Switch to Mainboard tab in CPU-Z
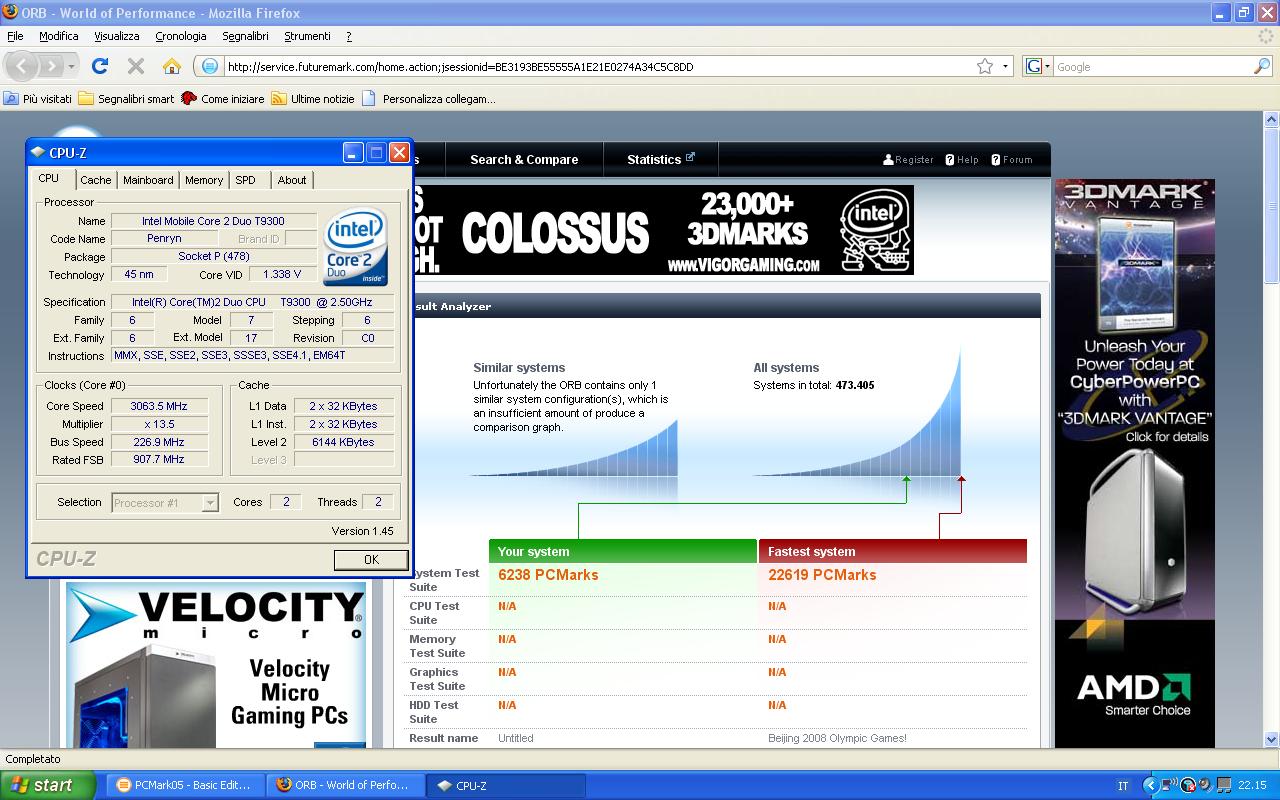Image resolution: width=1280 pixels, height=800 pixels. 148,180
